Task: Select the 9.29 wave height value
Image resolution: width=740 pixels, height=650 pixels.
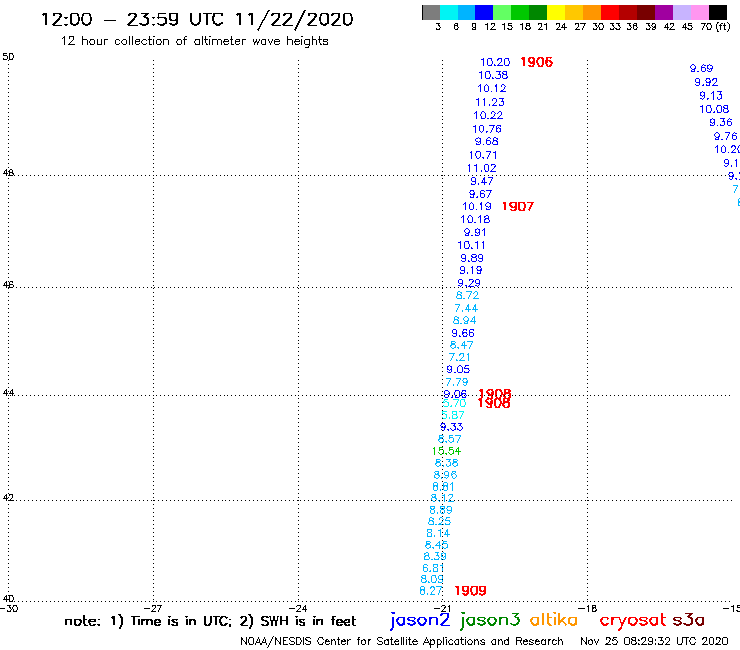Action: [469, 283]
